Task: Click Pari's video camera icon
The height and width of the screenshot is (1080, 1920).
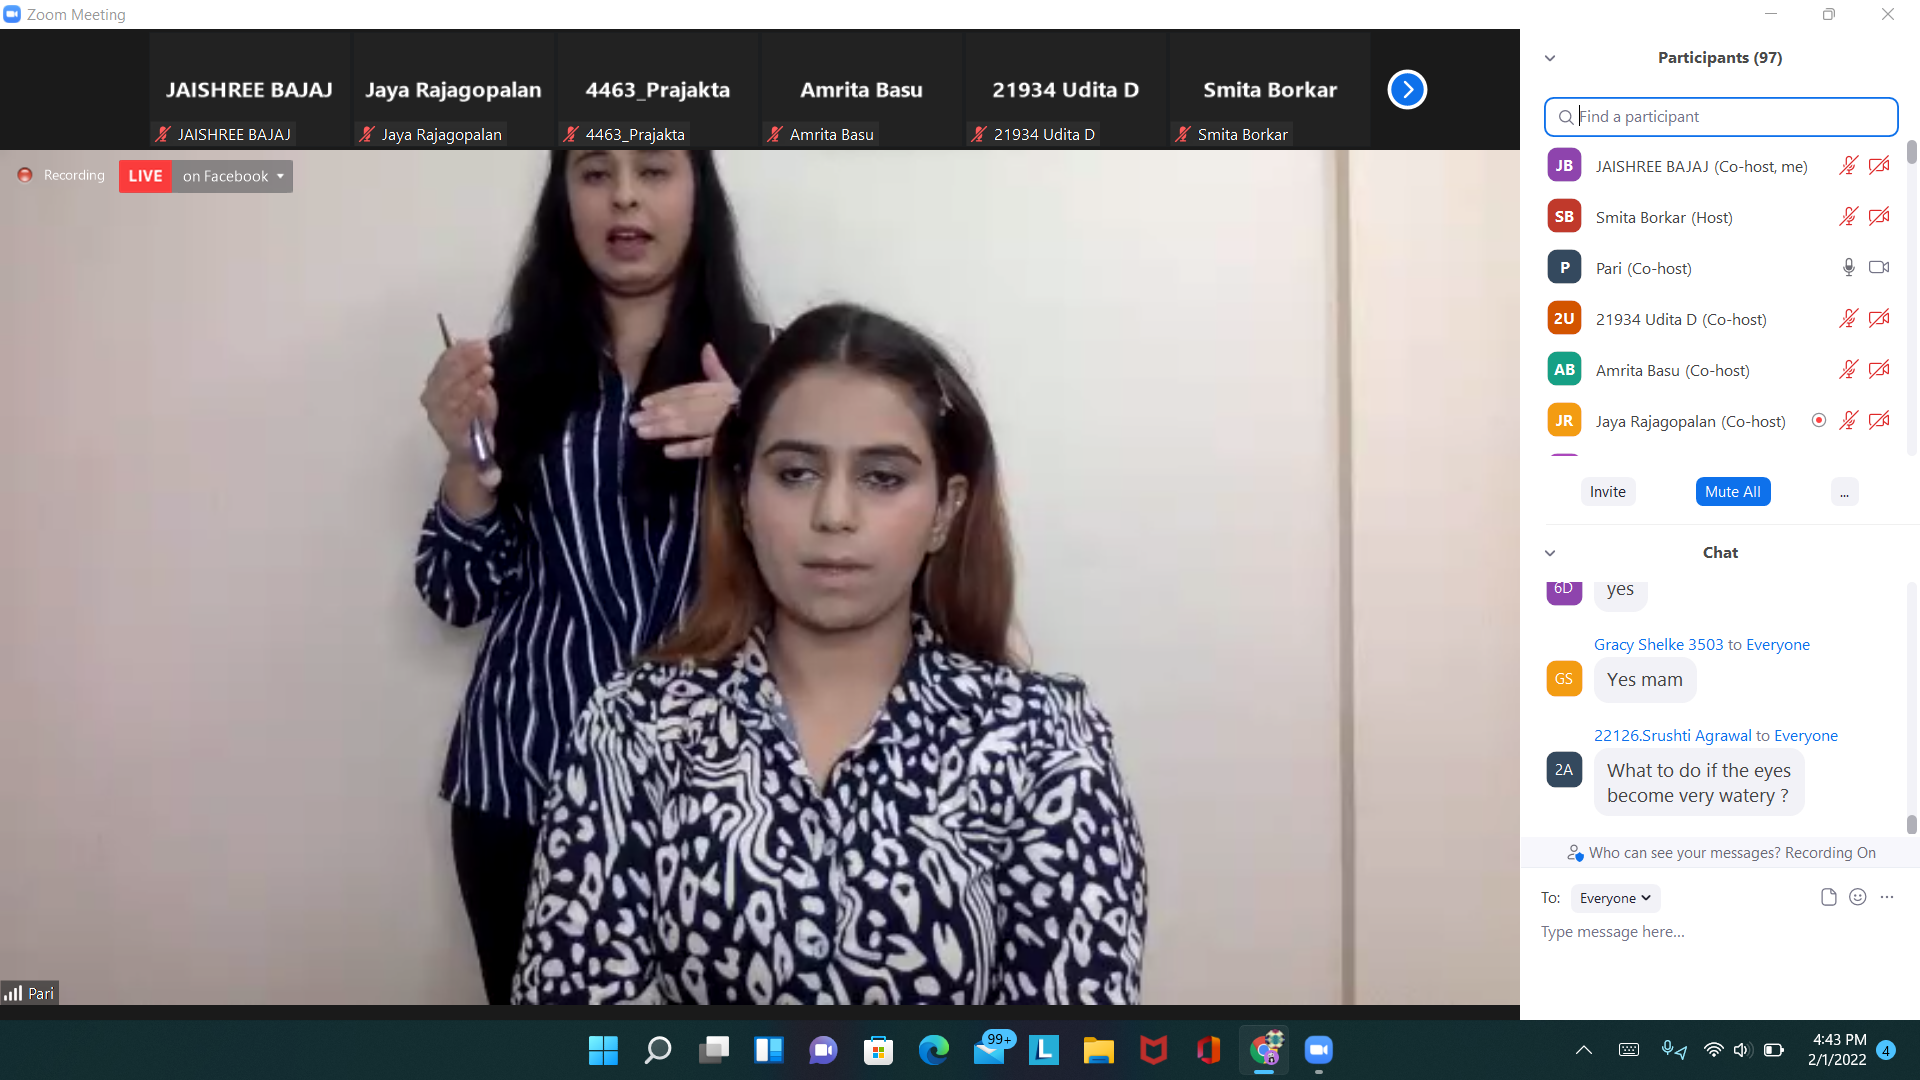Action: 1880,267
